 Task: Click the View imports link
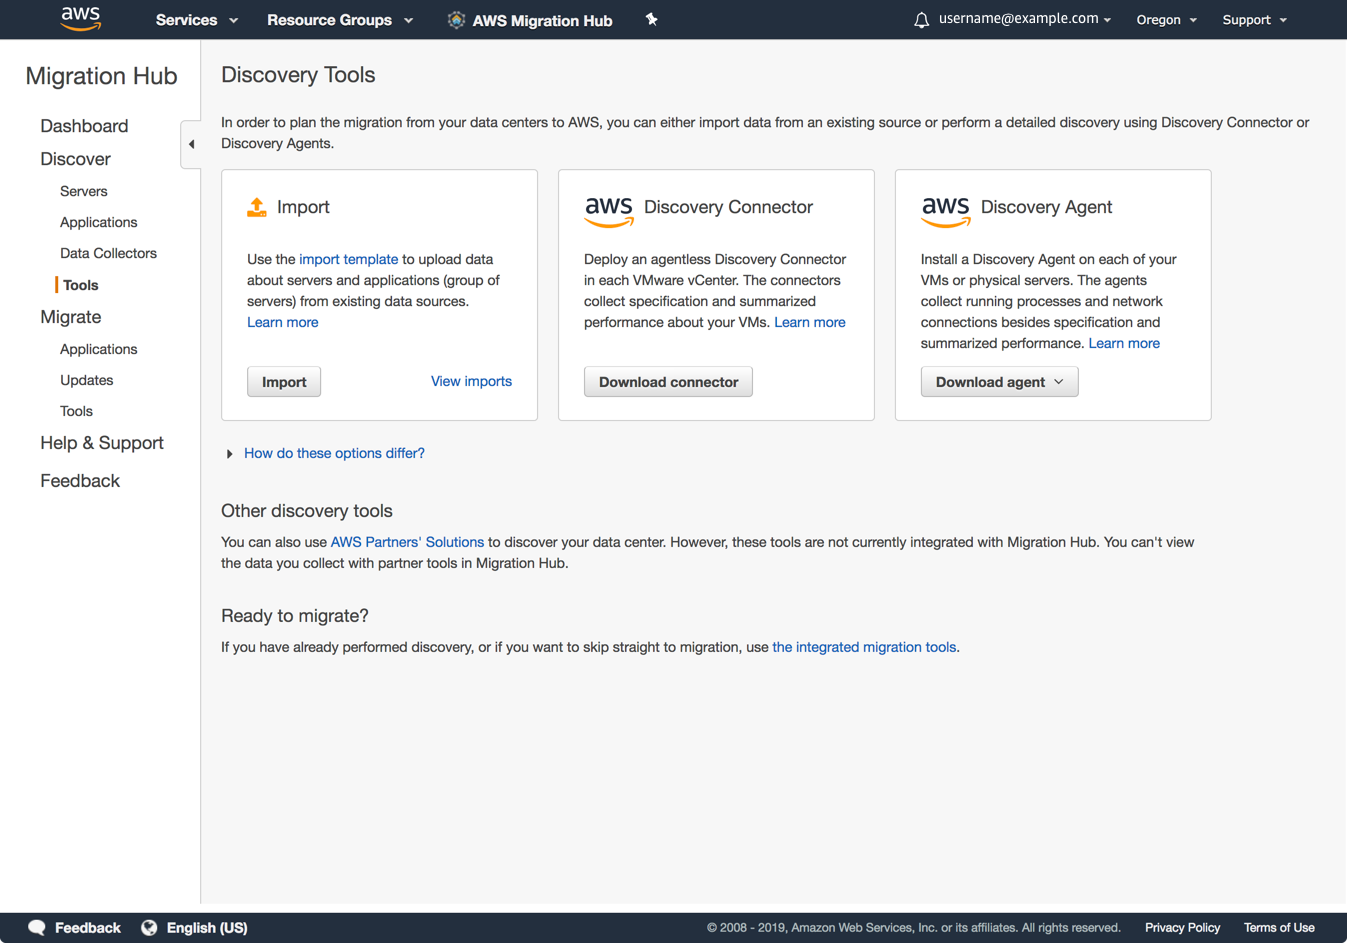point(471,381)
